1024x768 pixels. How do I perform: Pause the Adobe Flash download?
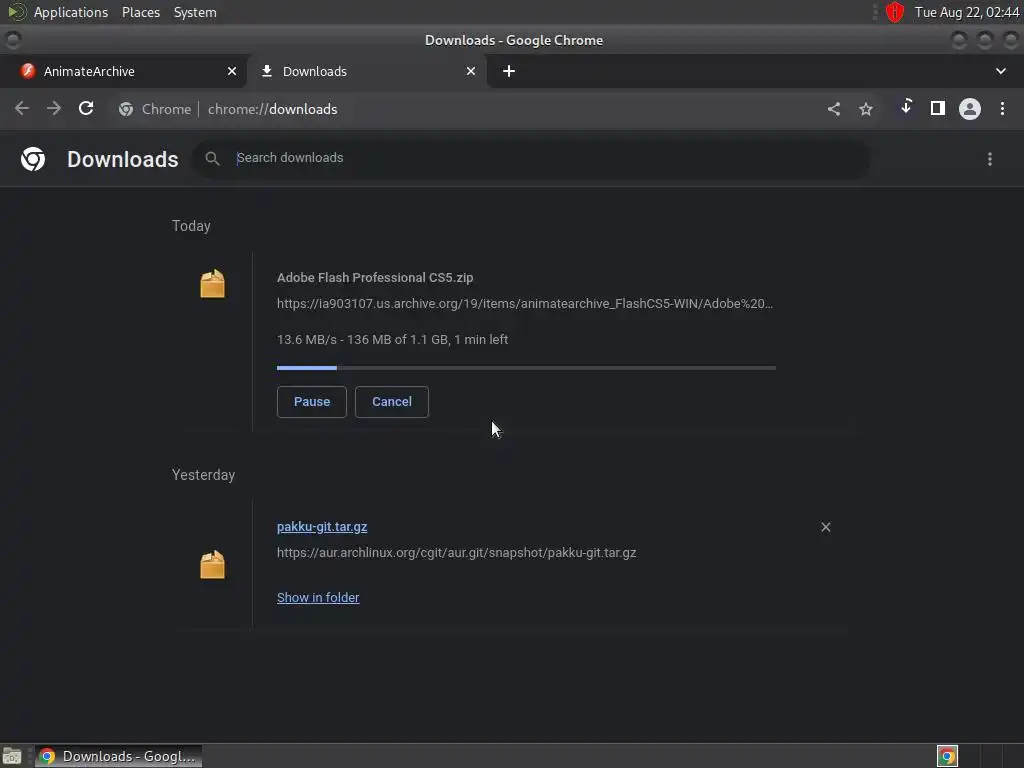point(312,402)
